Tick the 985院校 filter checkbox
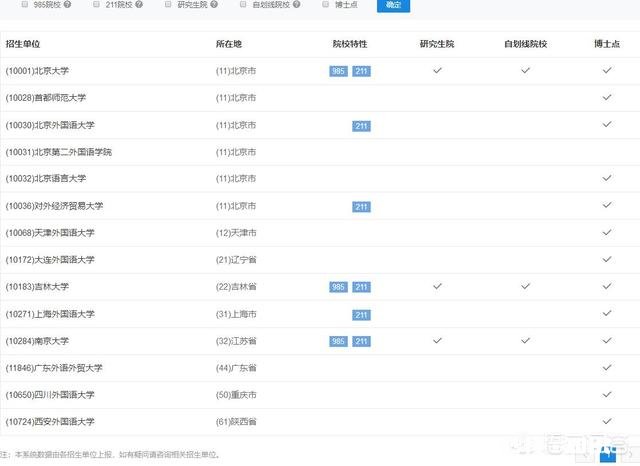This screenshot has width=640, height=466. (x=24, y=4)
